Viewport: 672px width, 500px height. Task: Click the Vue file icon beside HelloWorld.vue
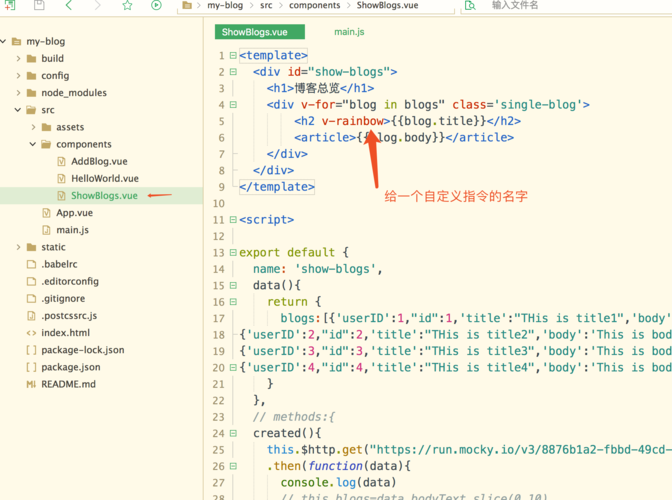[61, 178]
